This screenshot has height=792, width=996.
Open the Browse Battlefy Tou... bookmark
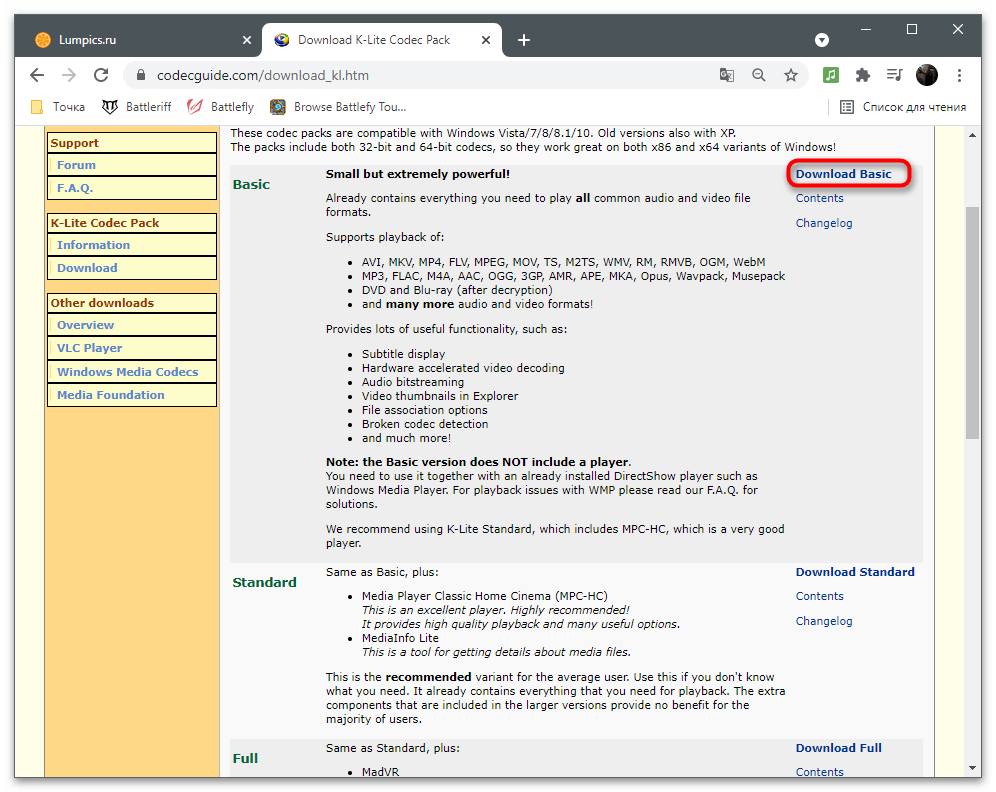pyautogui.click(x=338, y=107)
